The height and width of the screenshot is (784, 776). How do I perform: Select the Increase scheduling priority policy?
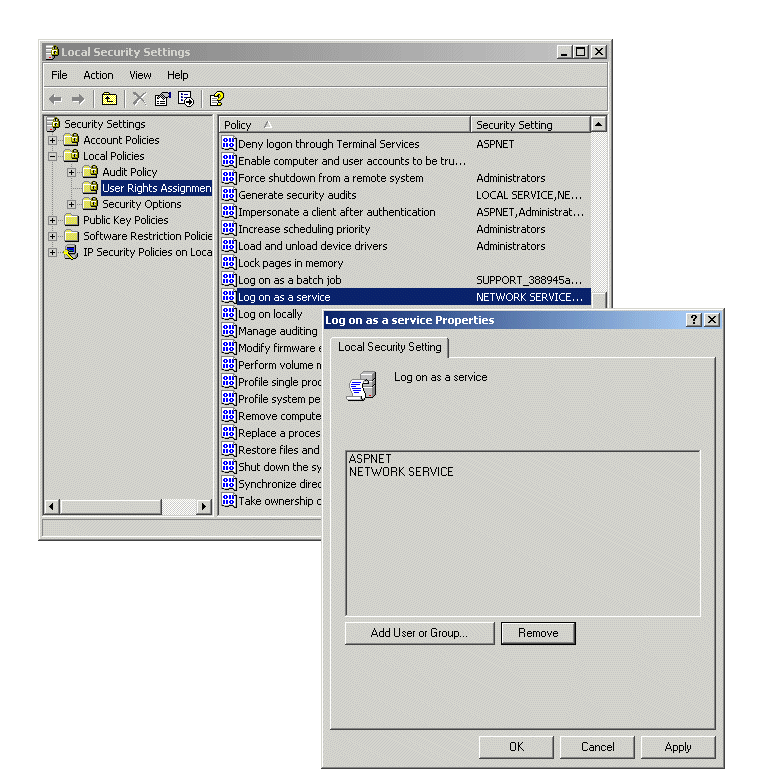tap(304, 229)
